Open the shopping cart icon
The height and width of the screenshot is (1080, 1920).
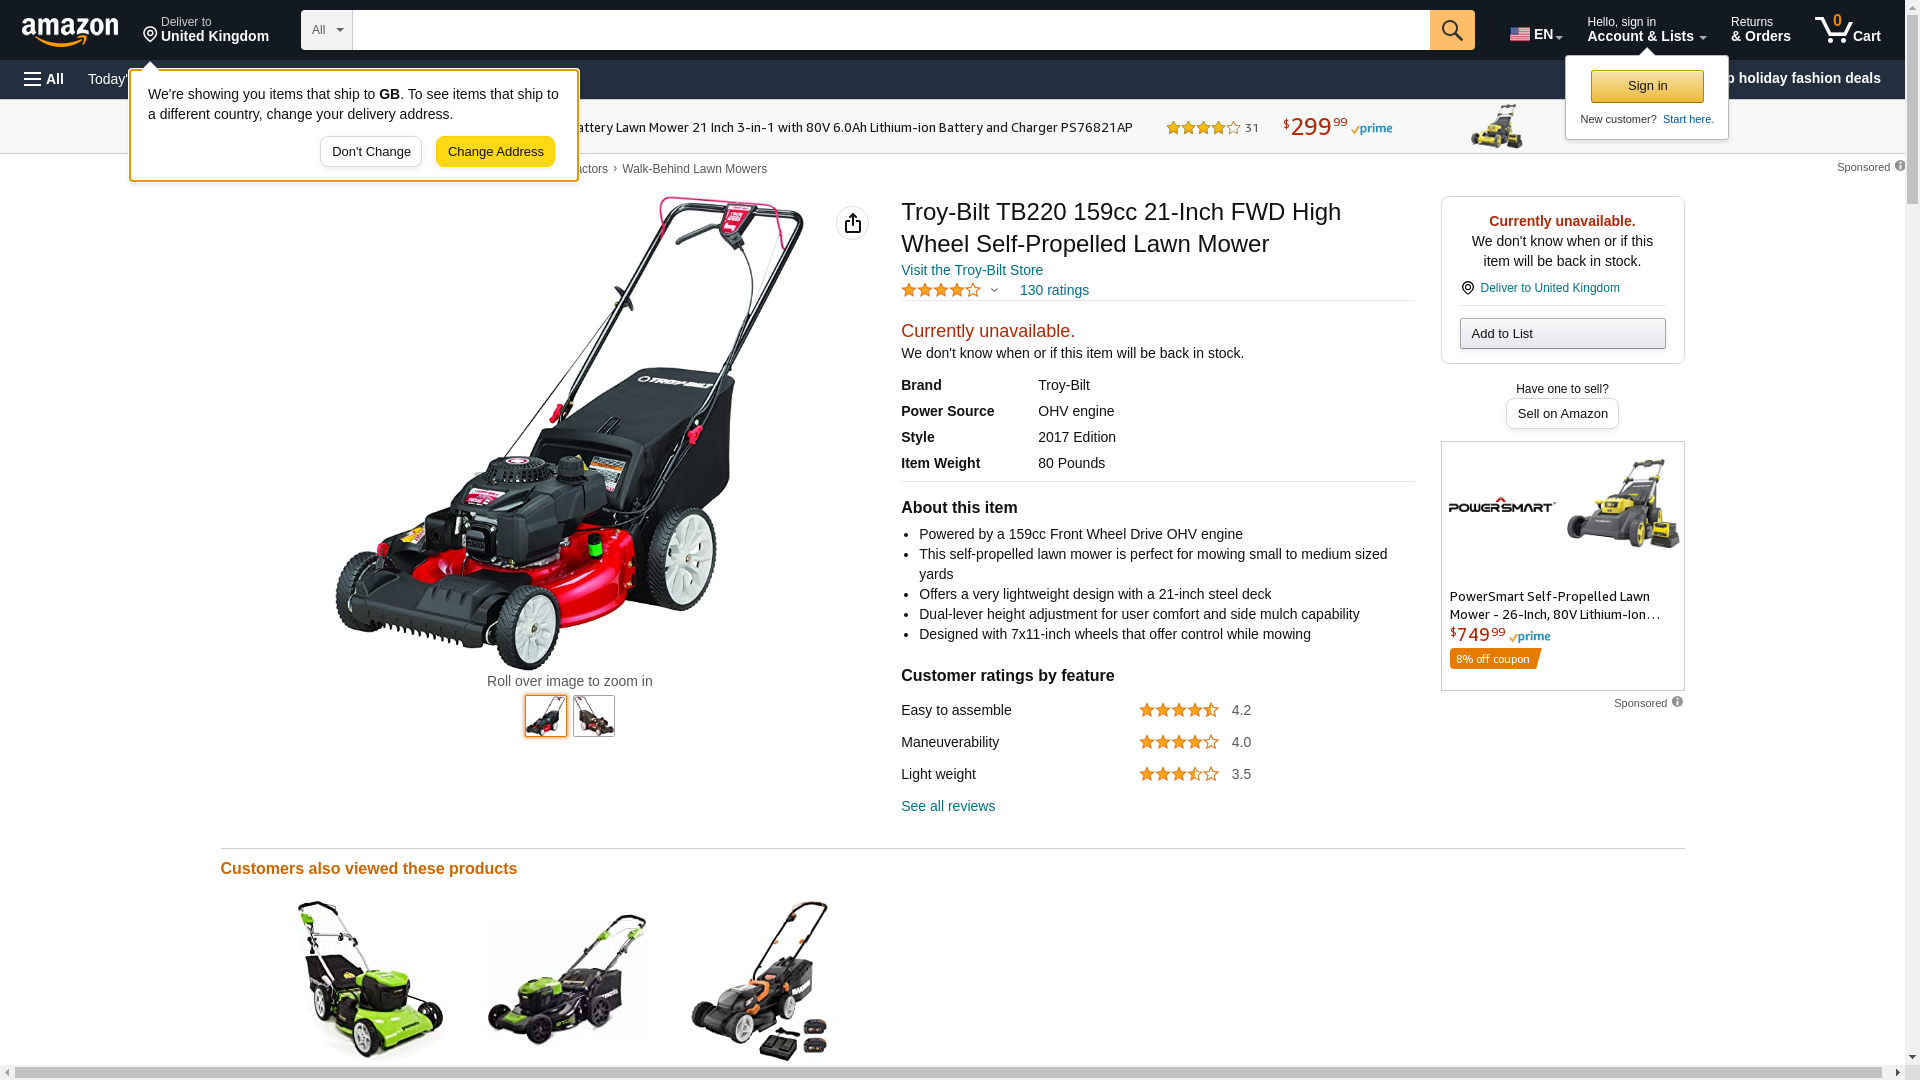1848,30
